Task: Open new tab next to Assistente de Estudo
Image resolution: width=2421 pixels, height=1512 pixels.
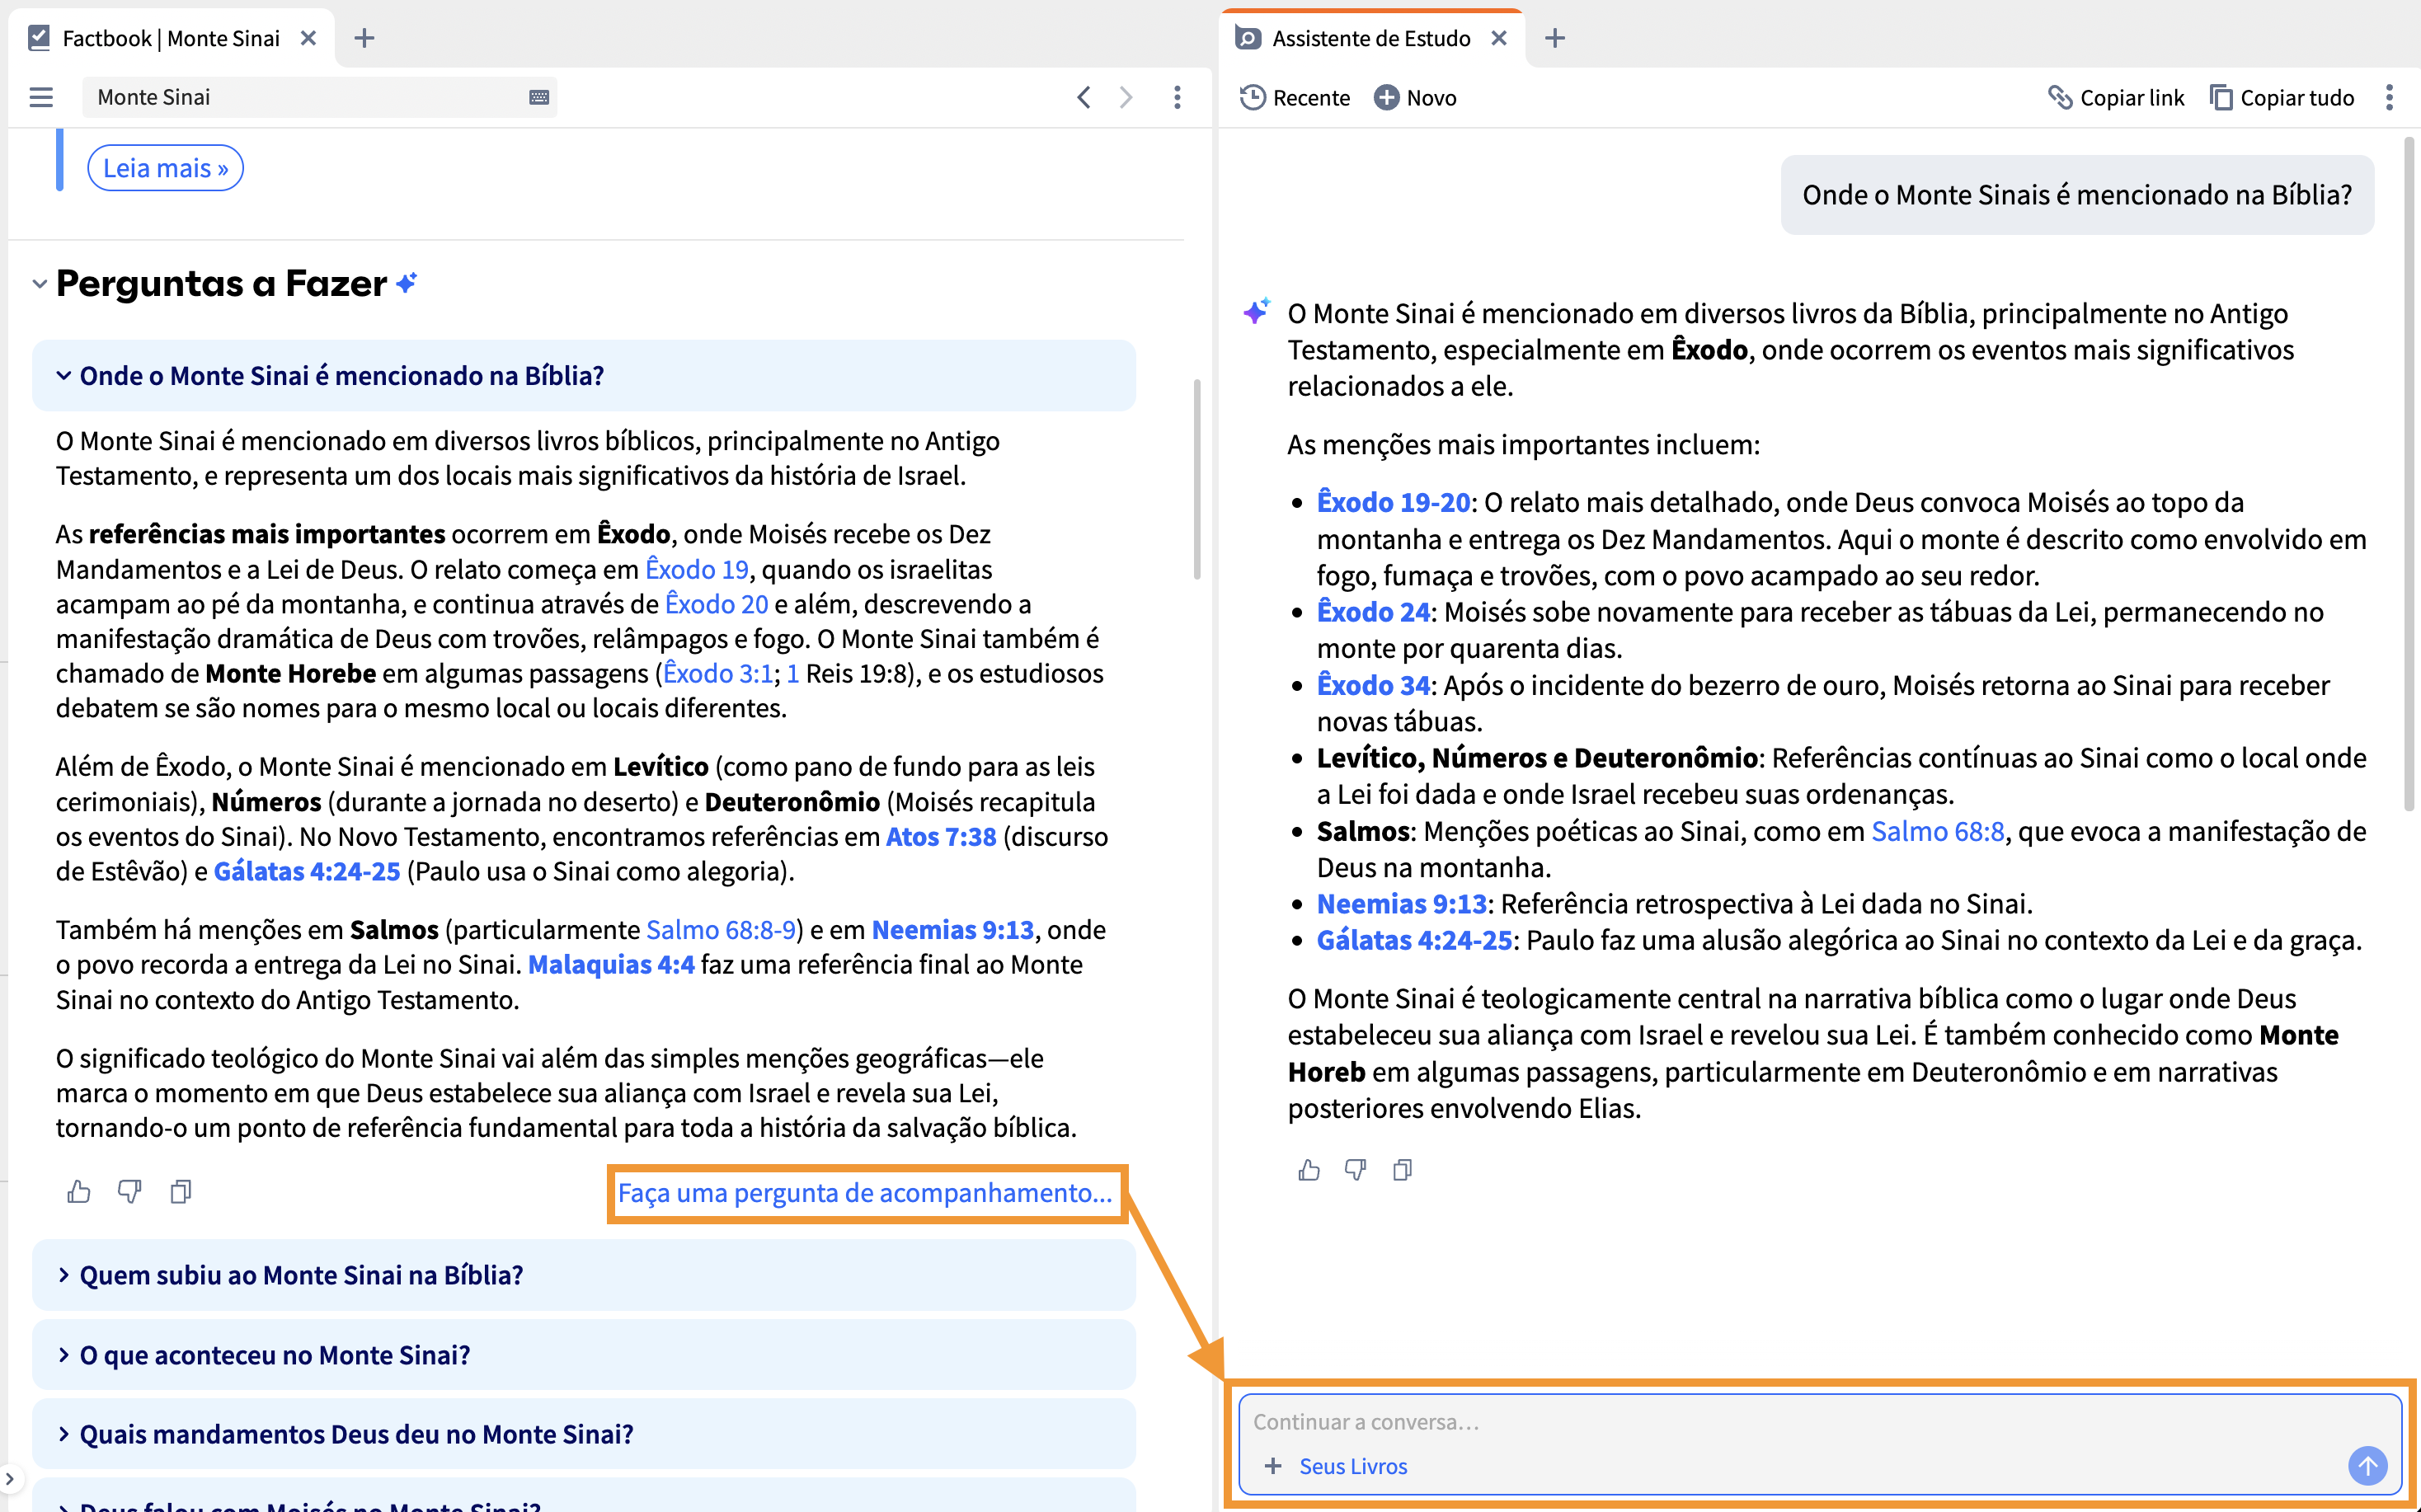Action: click(1554, 38)
